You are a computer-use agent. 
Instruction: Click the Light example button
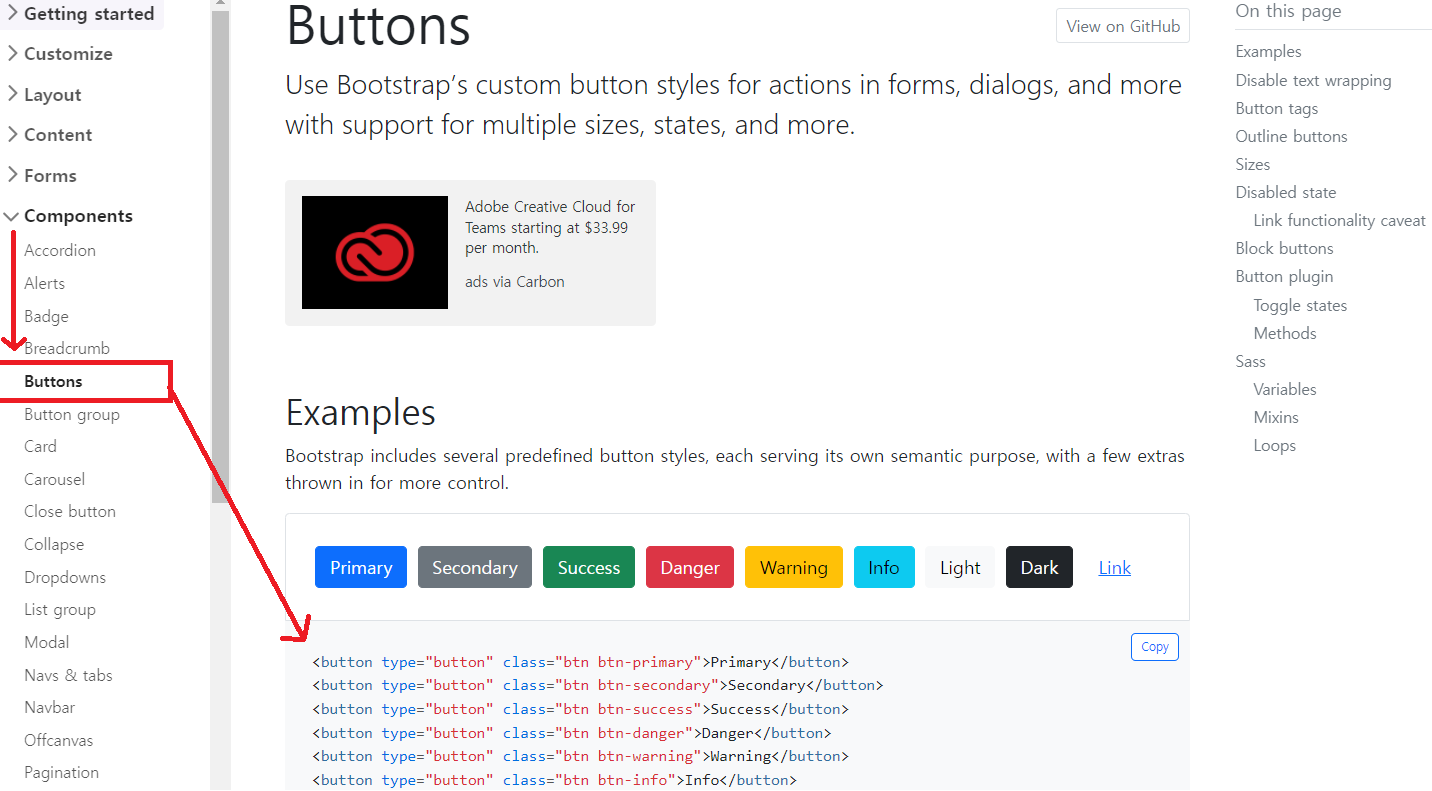(x=960, y=567)
